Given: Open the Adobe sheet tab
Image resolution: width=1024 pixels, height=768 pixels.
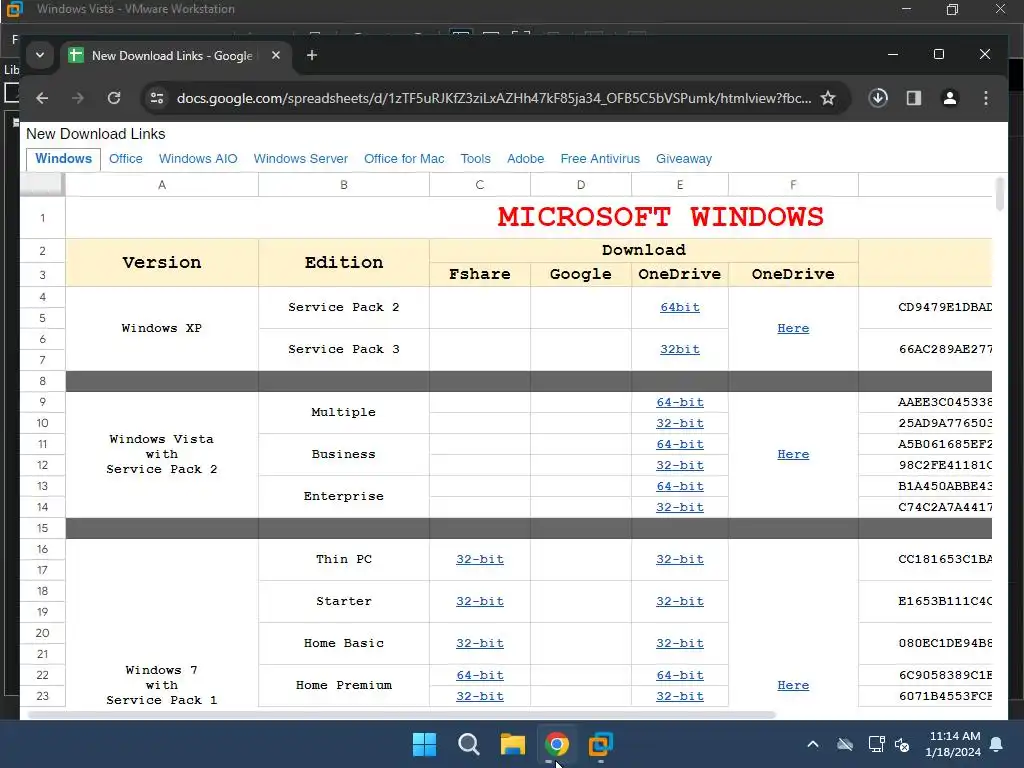Looking at the screenshot, I should coord(526,159).
